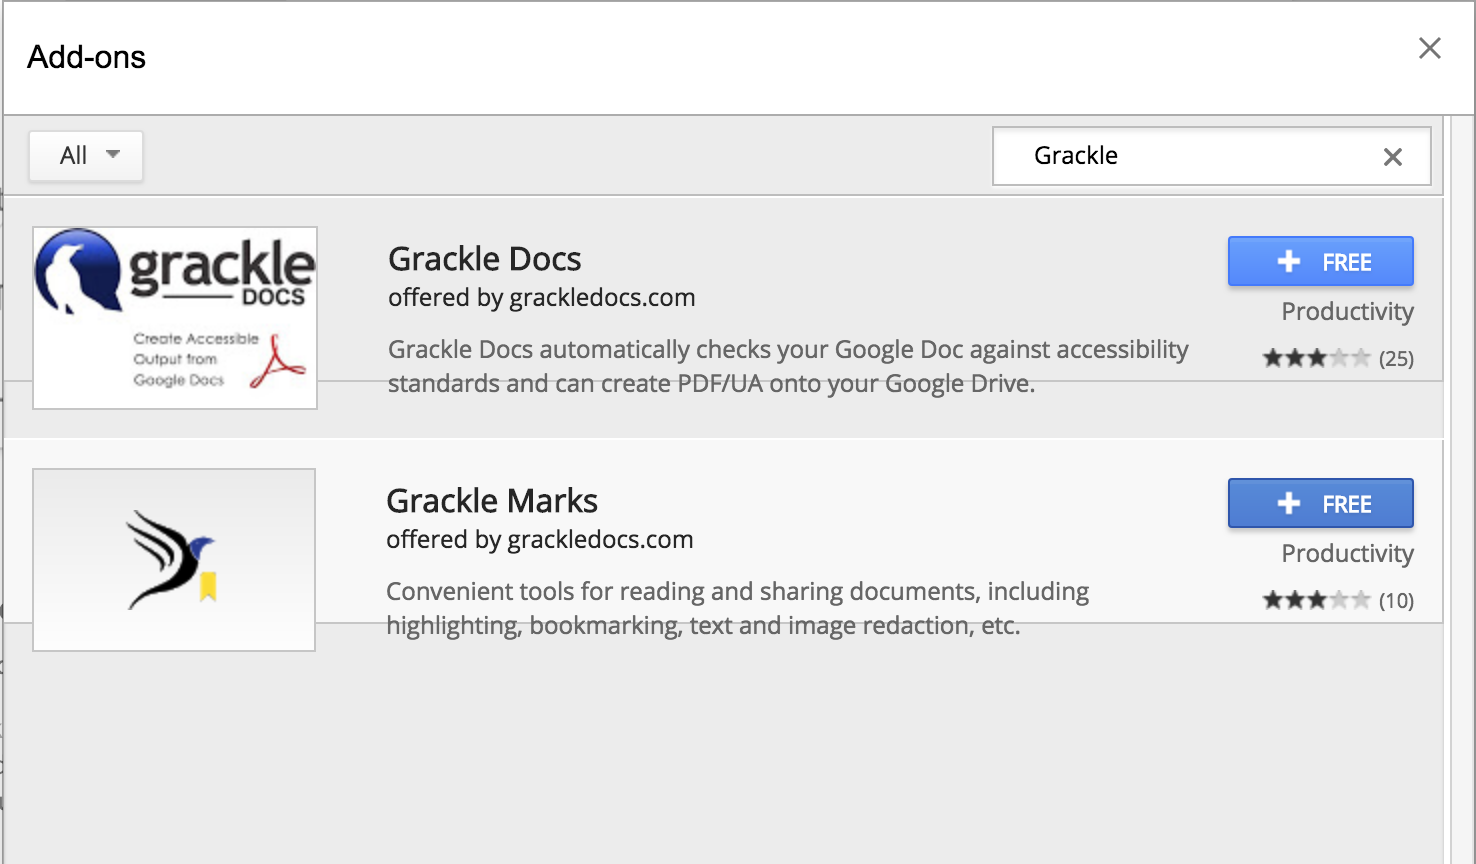Image resolution: width=1476 pixels, height=864 pixels.
Task: Open the Grackle Marks title
Action: point(492,501)
